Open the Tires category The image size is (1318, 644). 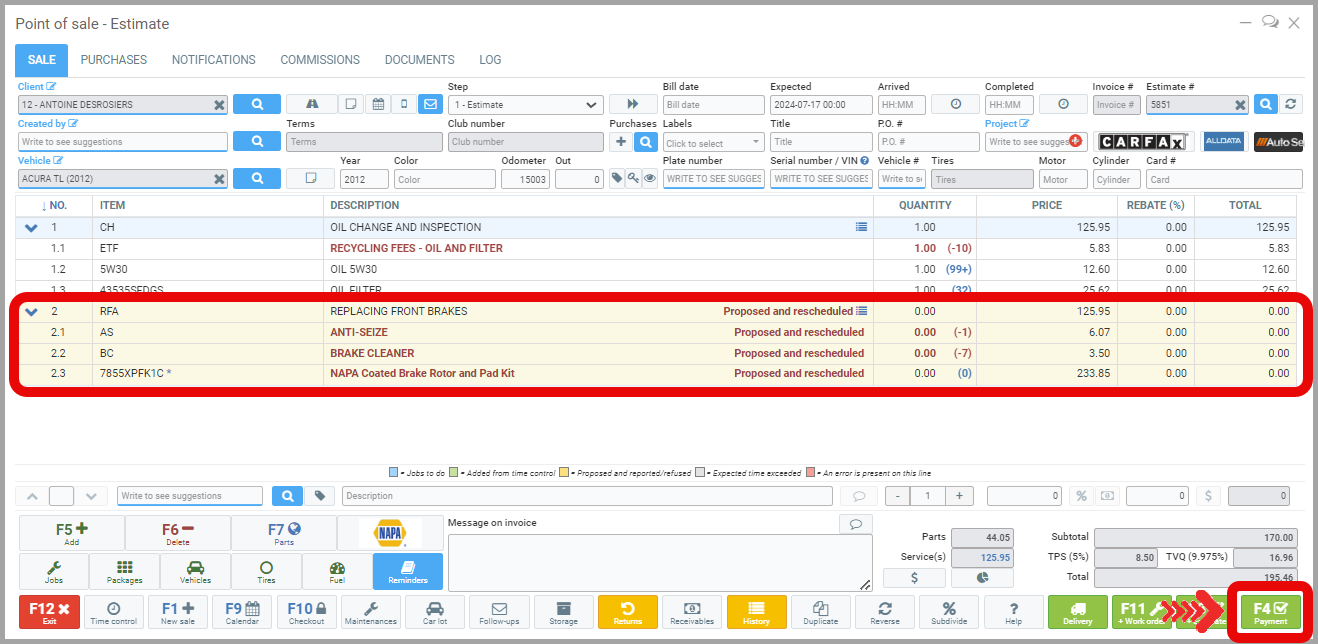[x=266, y=572]
